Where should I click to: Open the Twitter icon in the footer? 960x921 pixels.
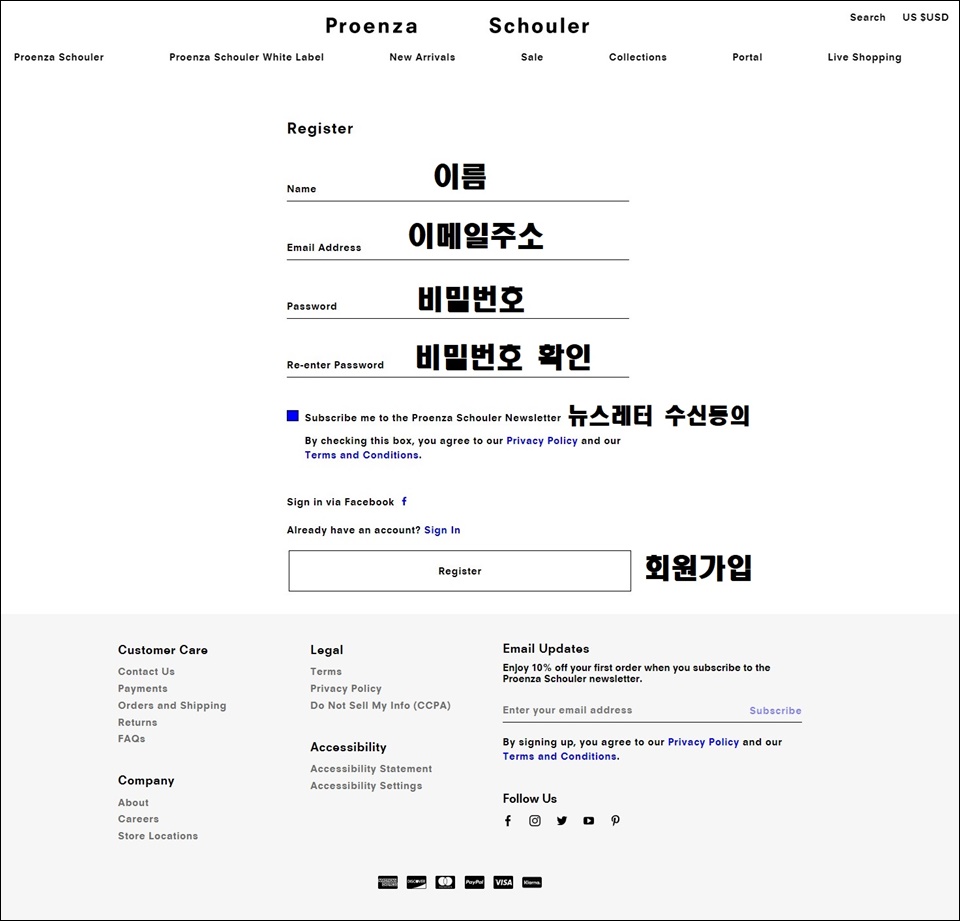[561, 821]
